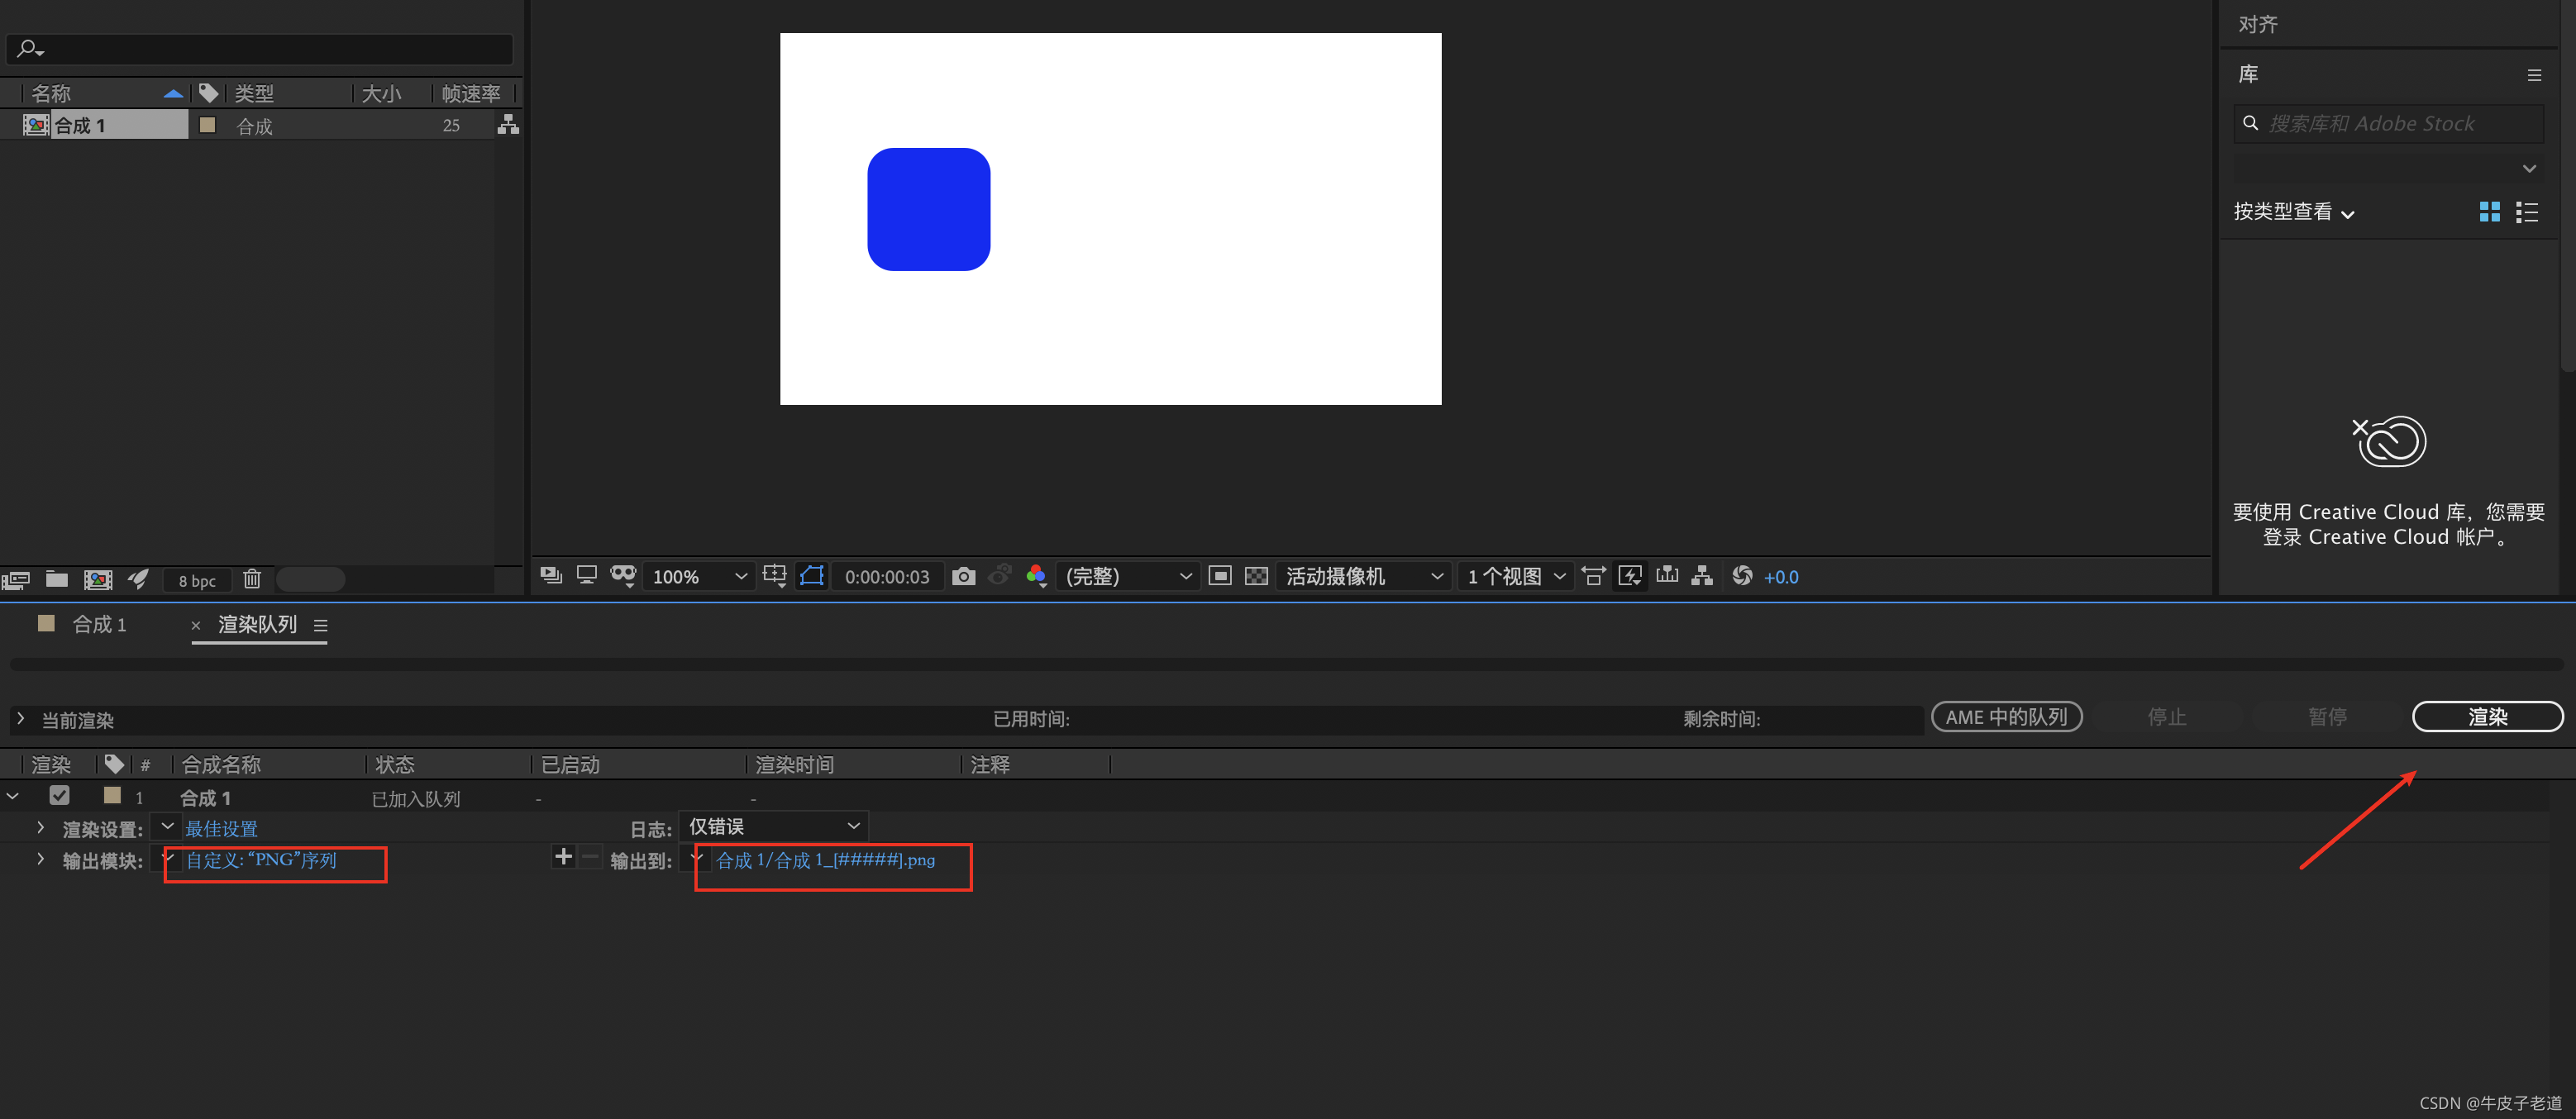
Task: Toggle mask and shape path visibility icon
Action: 812,576
